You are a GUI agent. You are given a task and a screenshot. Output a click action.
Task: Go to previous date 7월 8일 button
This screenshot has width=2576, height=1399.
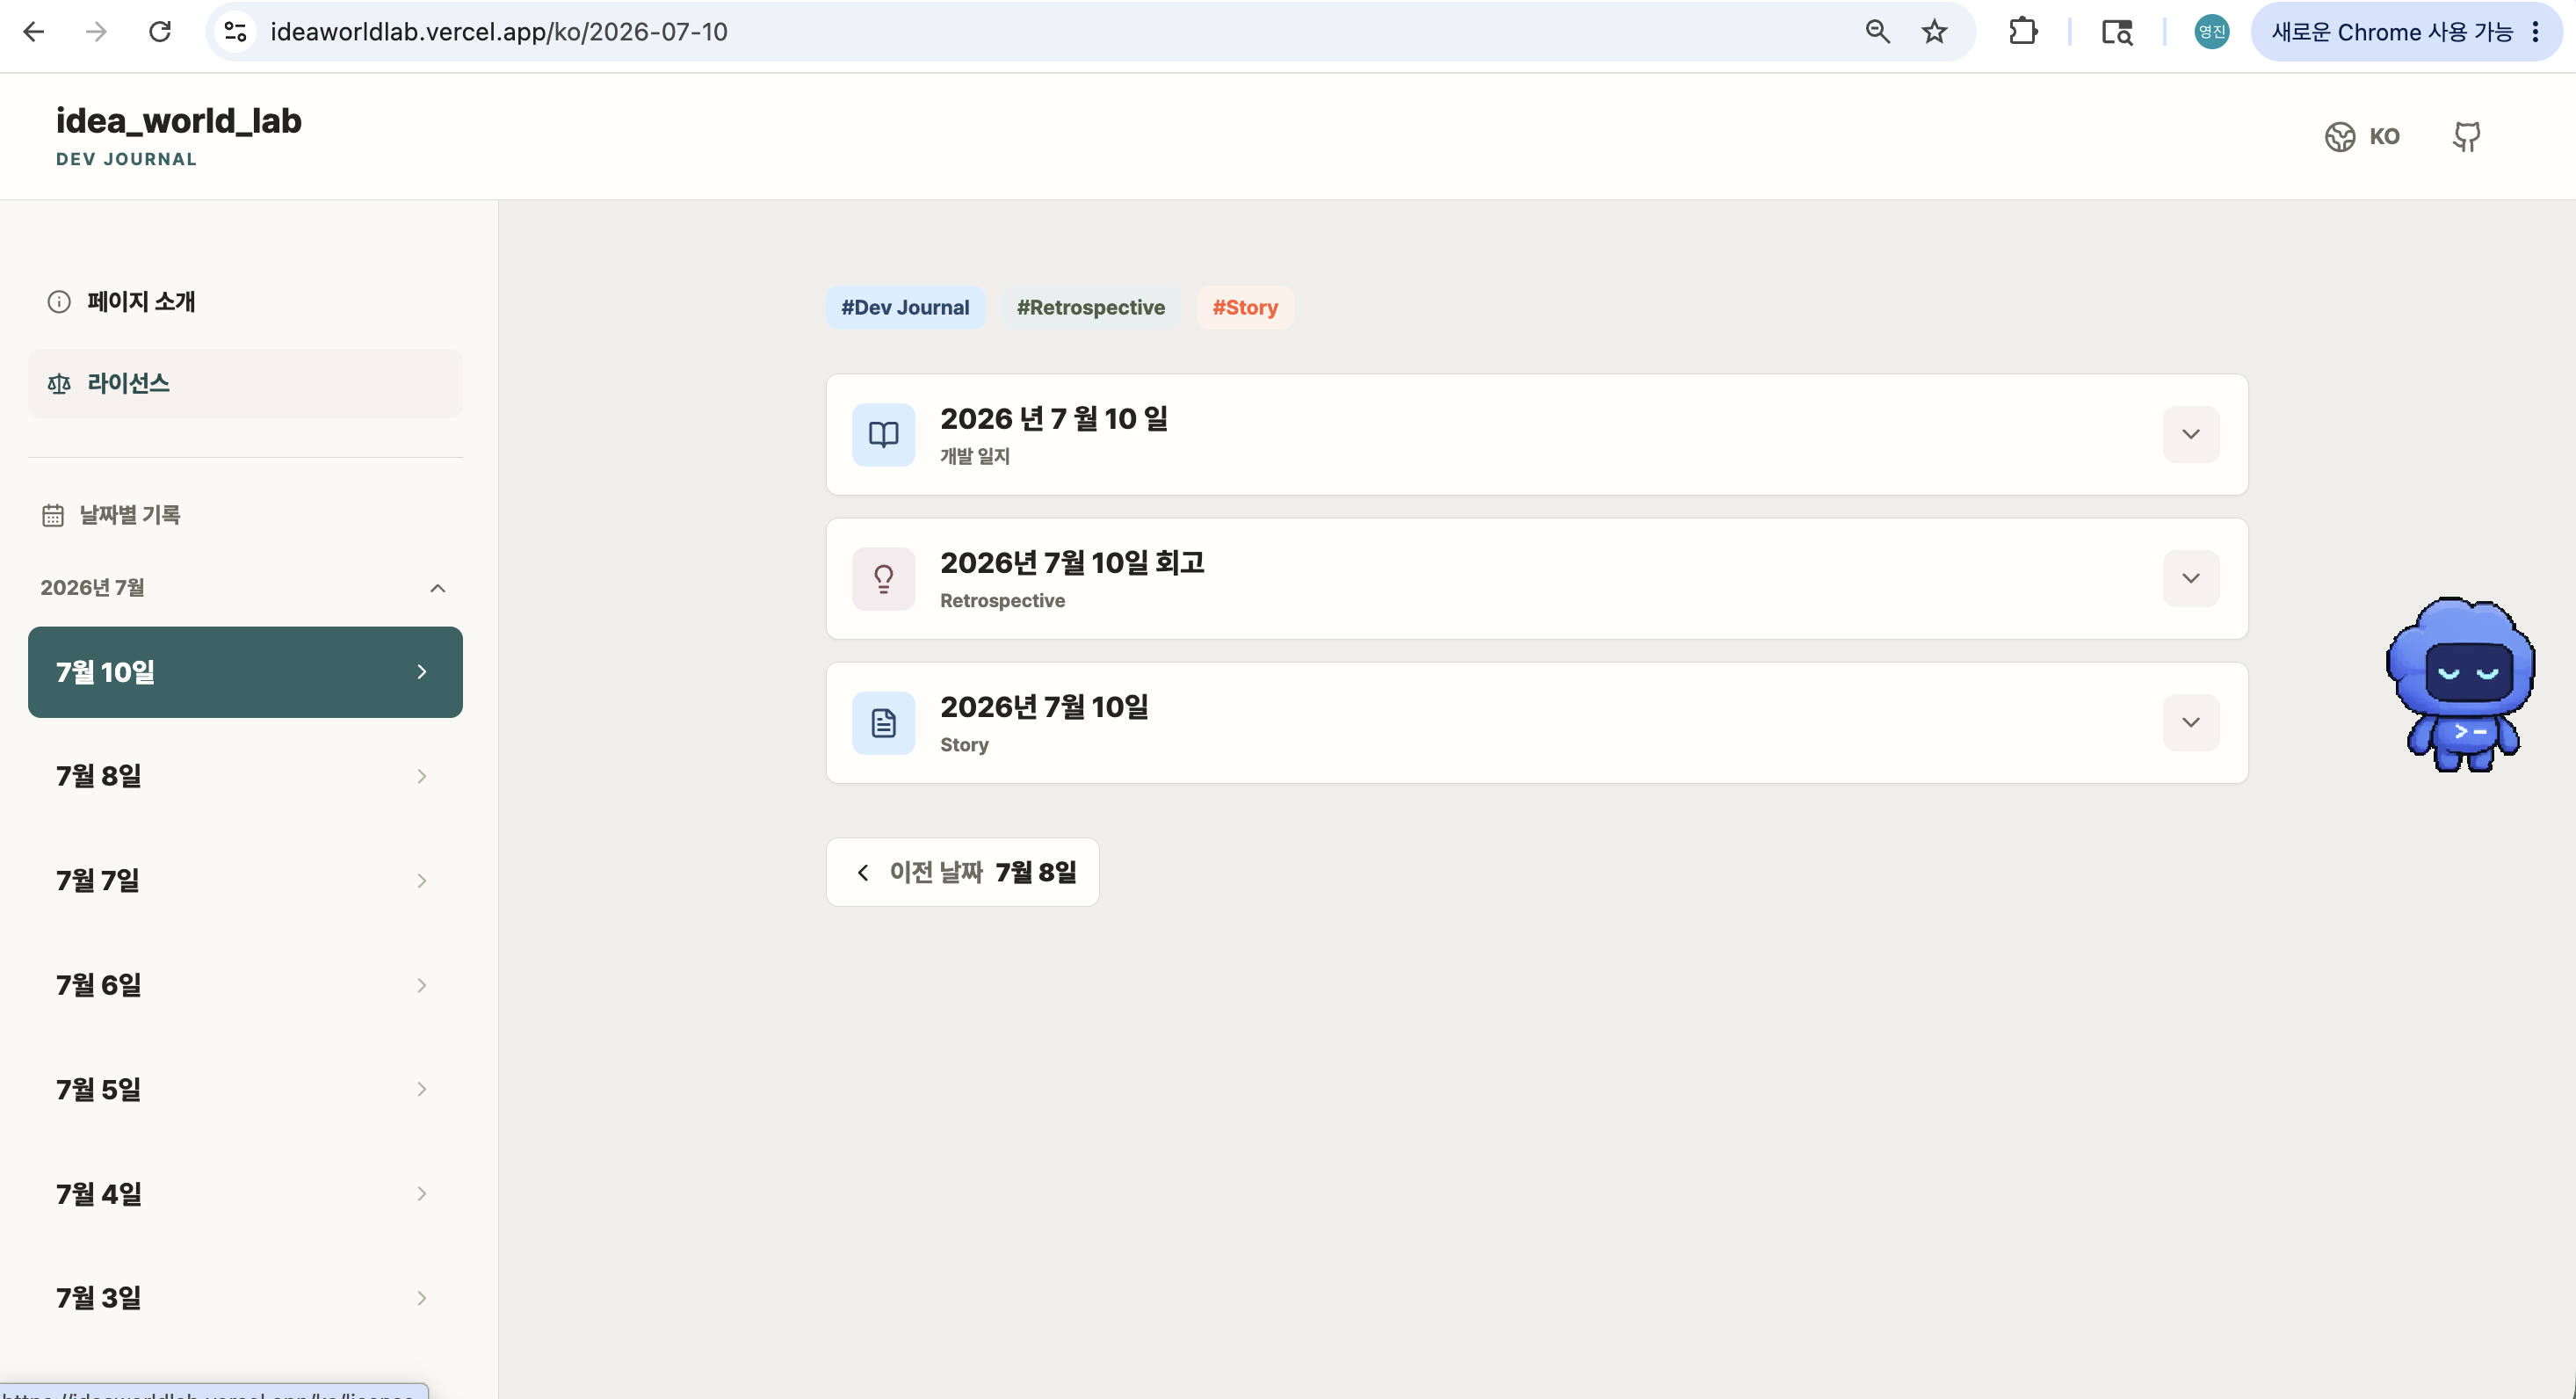click(962, 872)
